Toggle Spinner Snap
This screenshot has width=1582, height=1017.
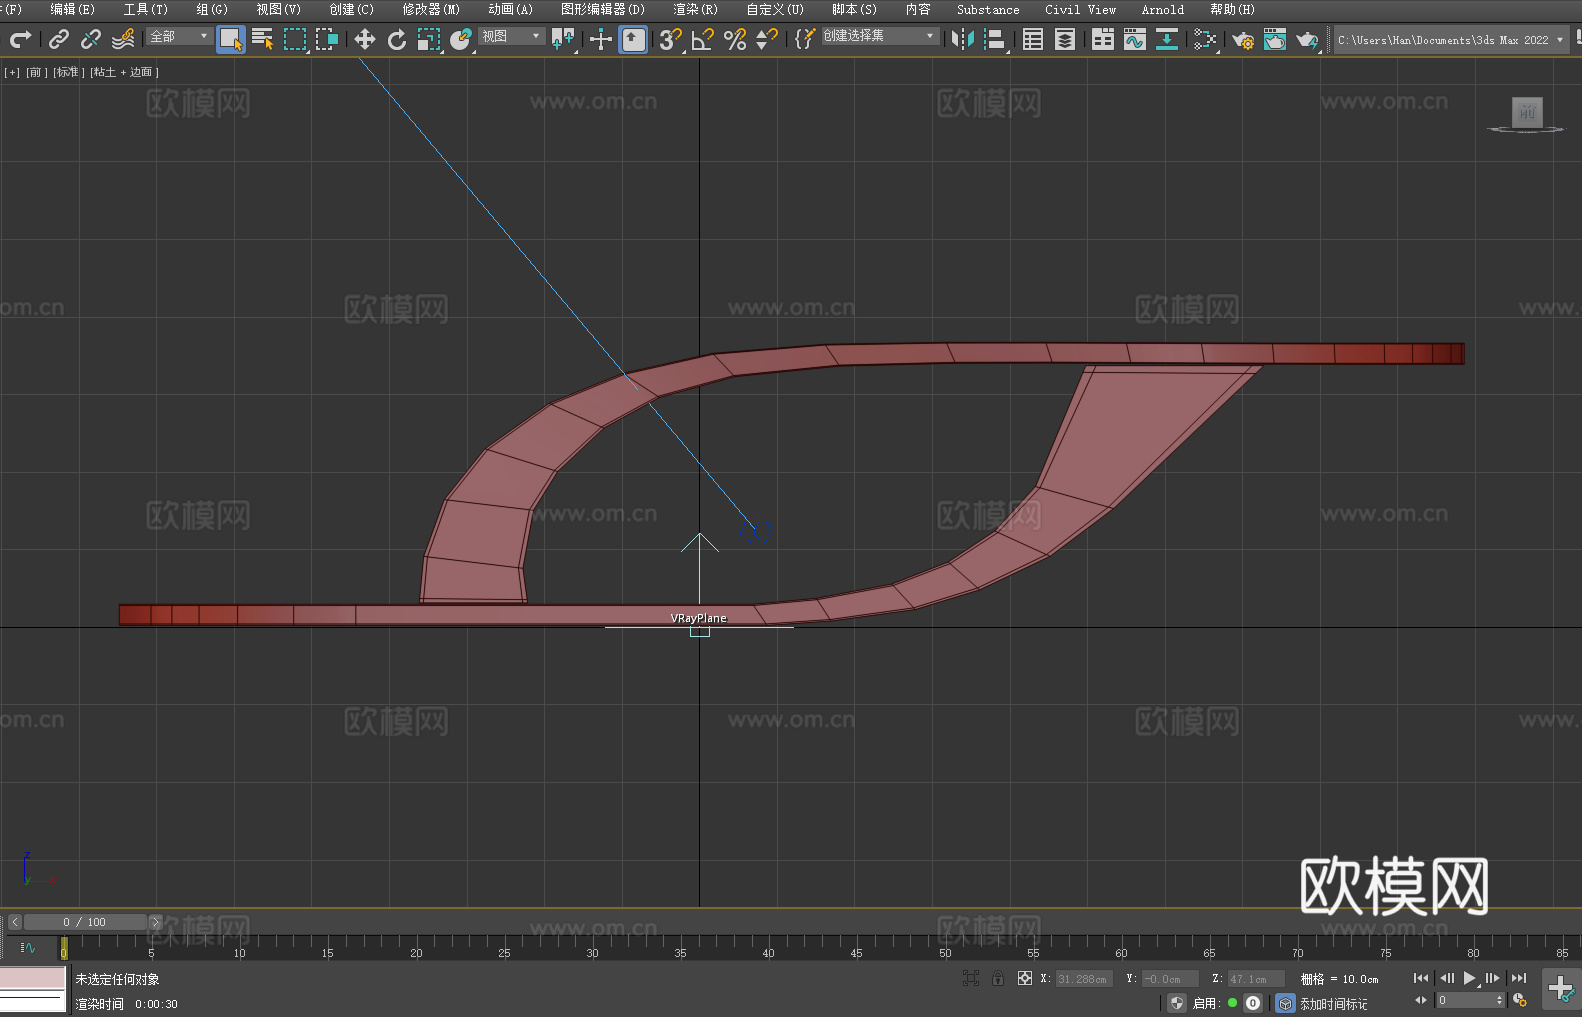click(767, 39)
